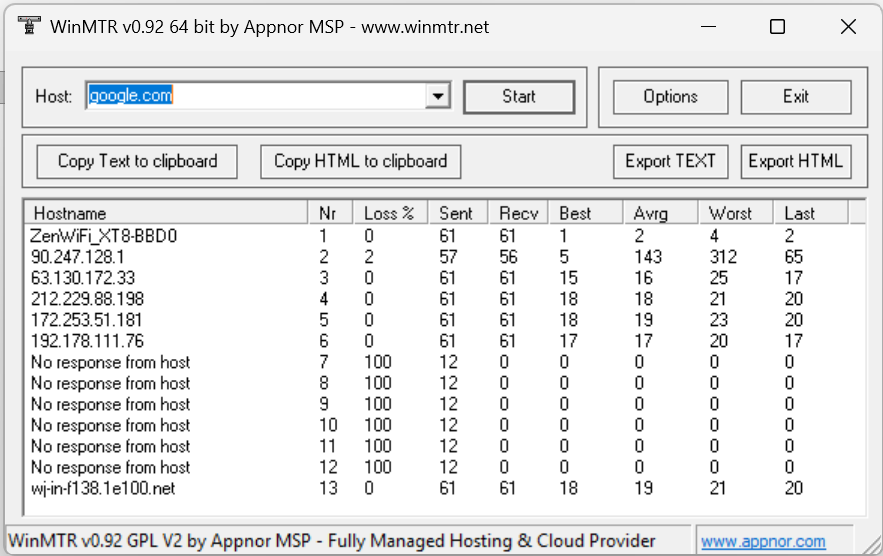Copy Text to clipboard
This screenshot has width=883, height=556.
tap(137, 162)
